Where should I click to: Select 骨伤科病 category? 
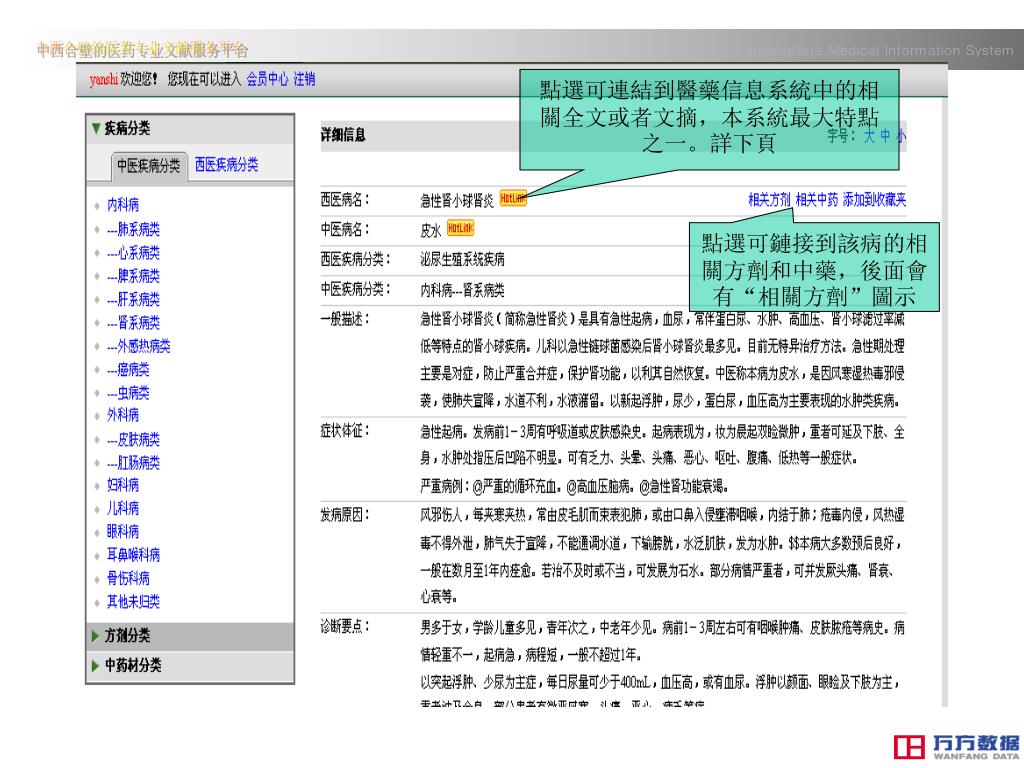point(128,579)
